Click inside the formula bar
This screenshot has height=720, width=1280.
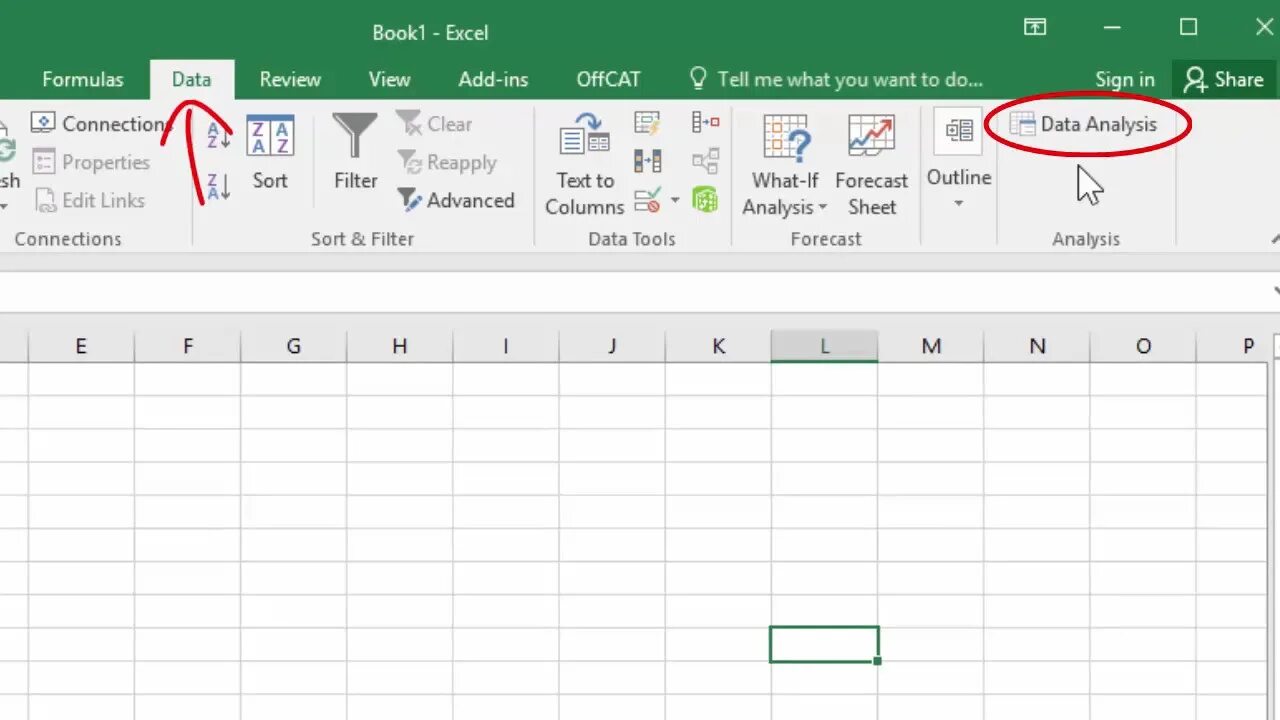(x=634, y=291)
